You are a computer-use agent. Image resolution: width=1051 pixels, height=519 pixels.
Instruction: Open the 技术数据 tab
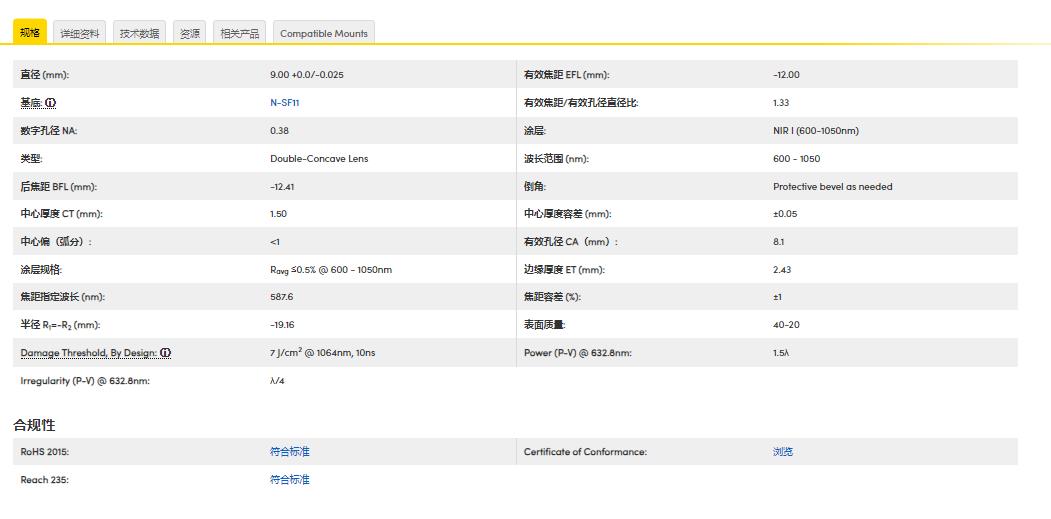click(139, 33)
